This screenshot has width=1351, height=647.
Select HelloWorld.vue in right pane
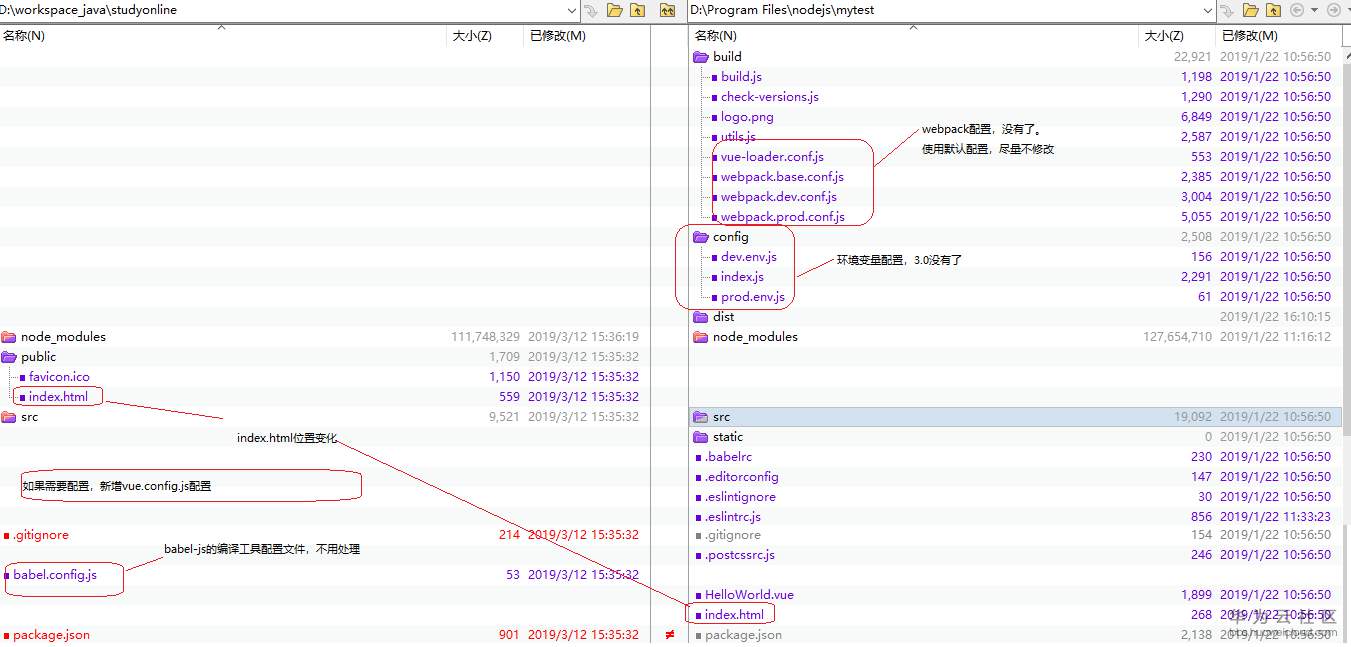(749, 595)
